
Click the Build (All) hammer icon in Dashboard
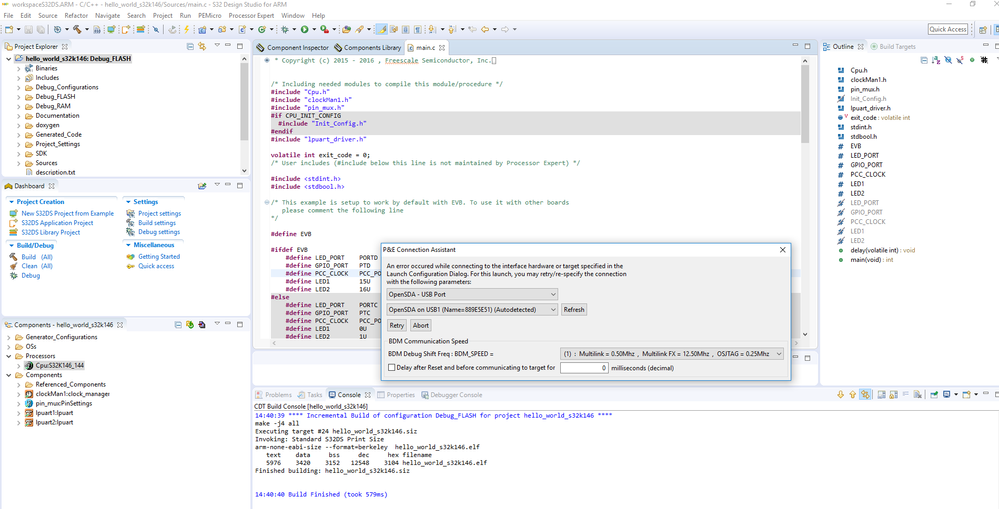coord(13,257)
